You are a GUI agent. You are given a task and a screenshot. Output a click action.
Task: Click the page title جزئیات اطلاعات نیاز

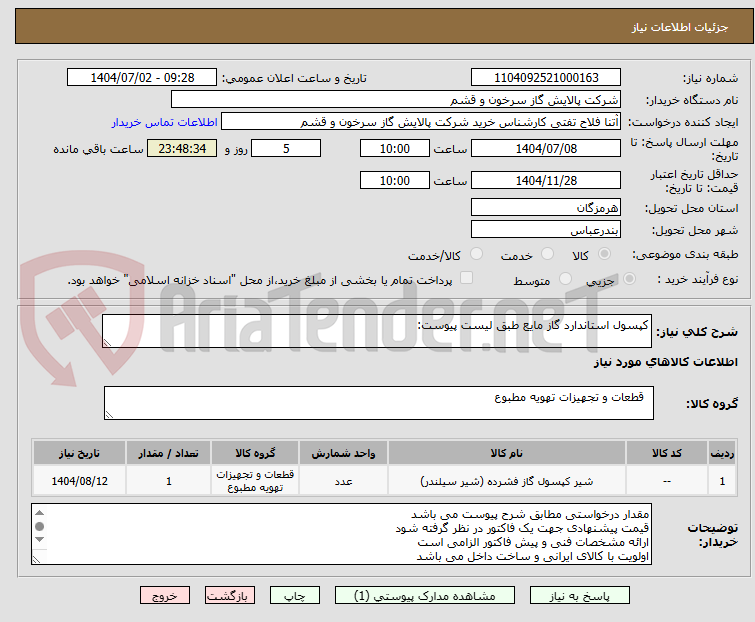679,27
